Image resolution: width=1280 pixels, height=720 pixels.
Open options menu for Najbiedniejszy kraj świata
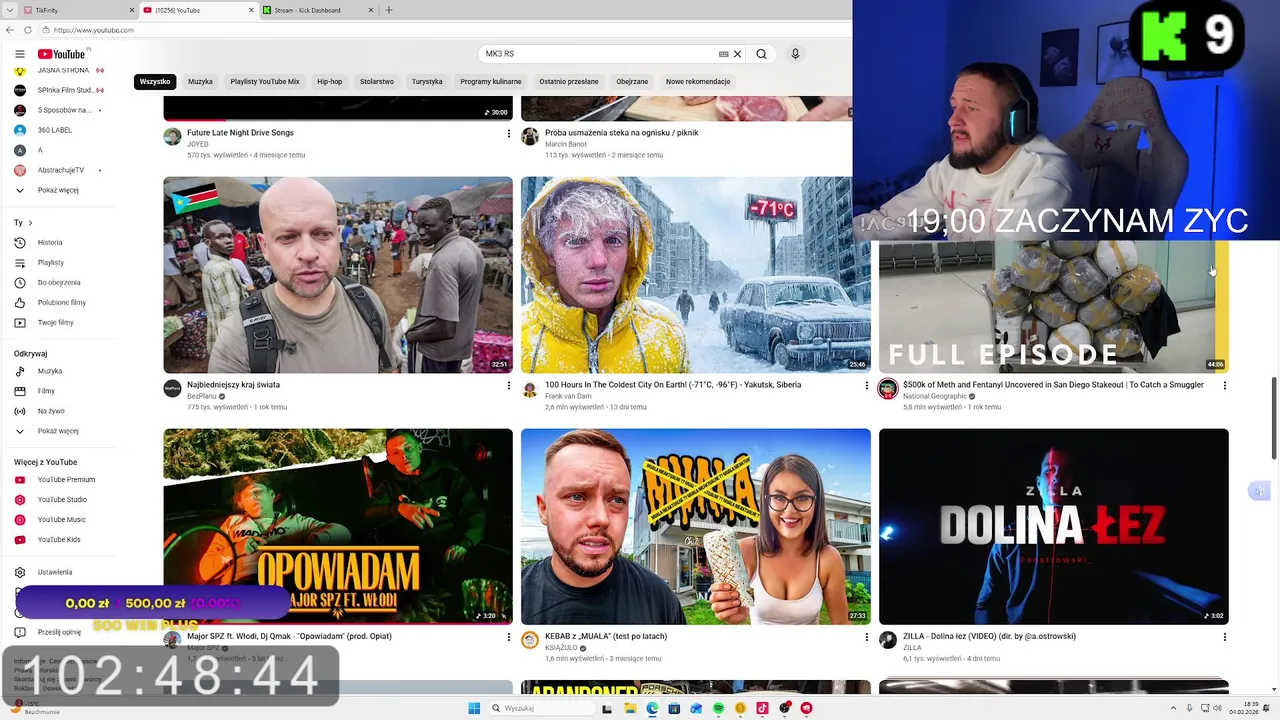click(x=508, y=386)
